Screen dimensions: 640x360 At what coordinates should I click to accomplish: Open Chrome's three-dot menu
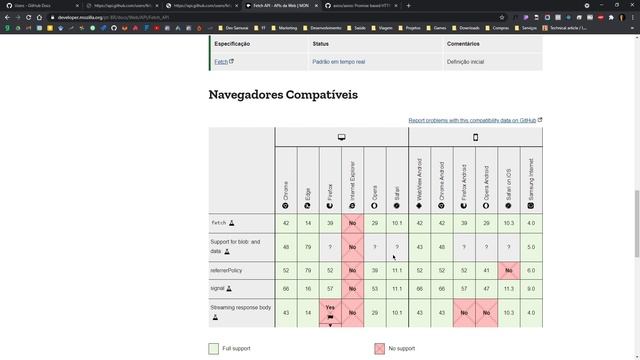coord(633,18)
